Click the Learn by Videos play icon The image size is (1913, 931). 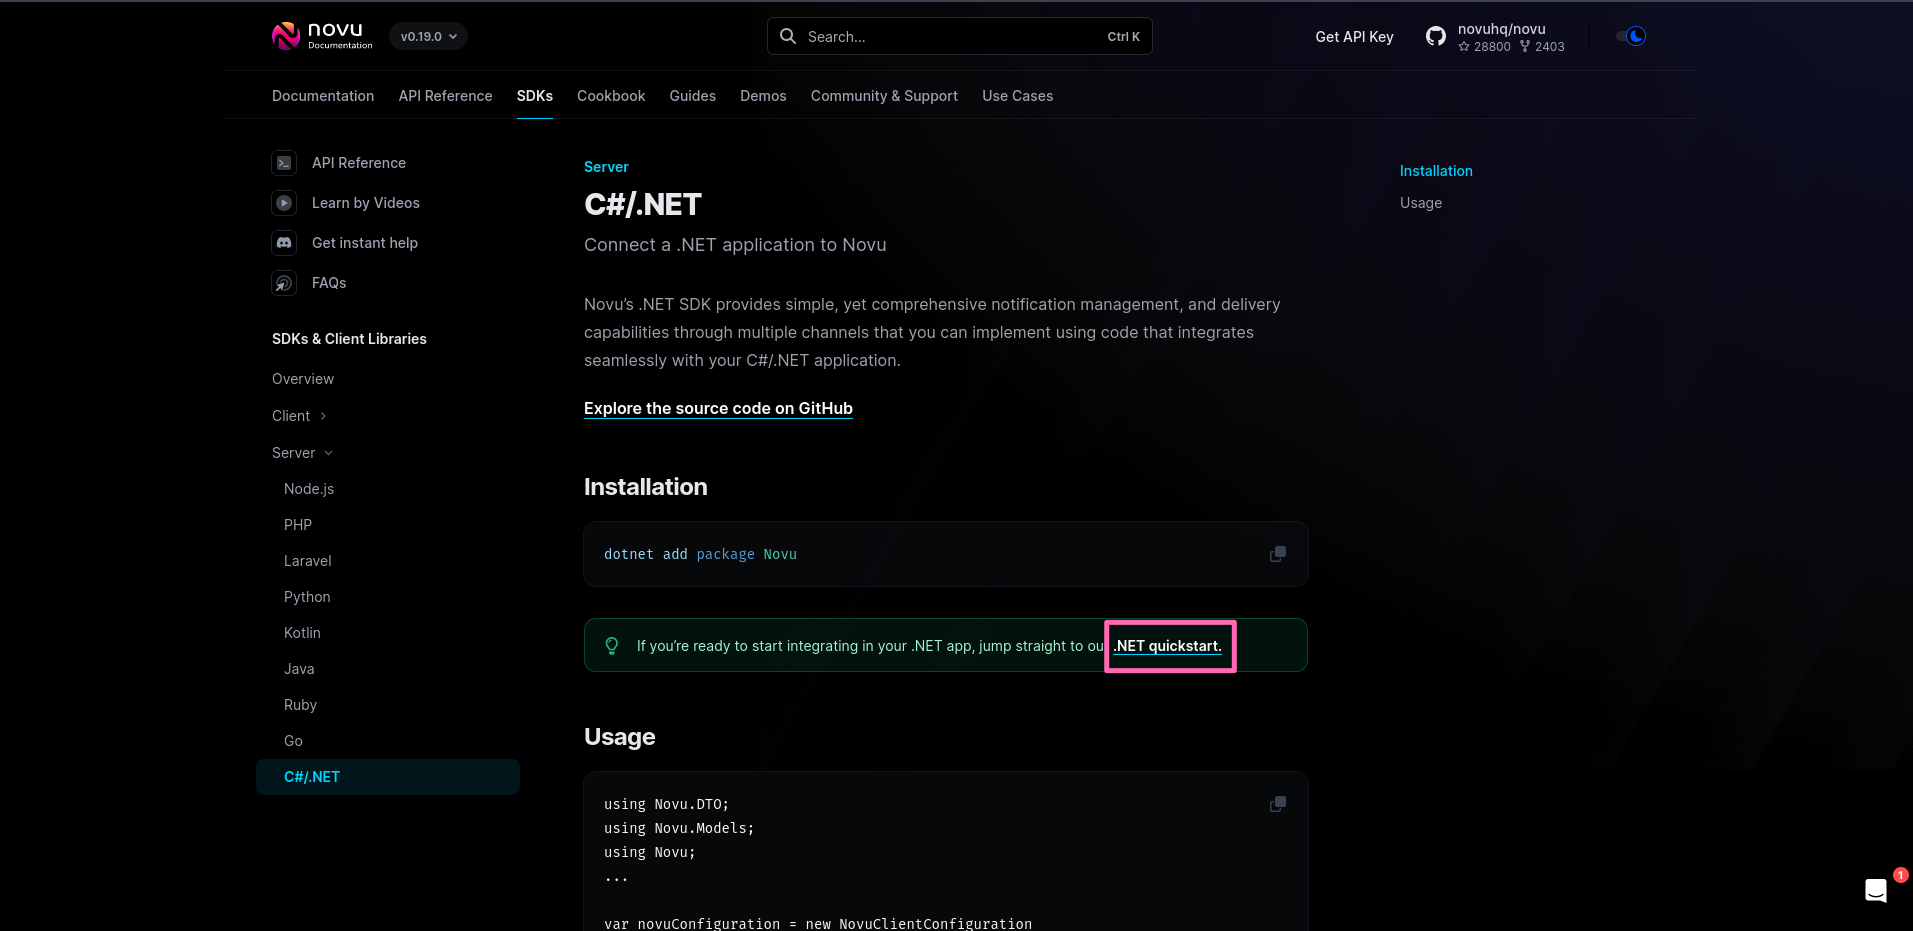[x=284, y=202]
